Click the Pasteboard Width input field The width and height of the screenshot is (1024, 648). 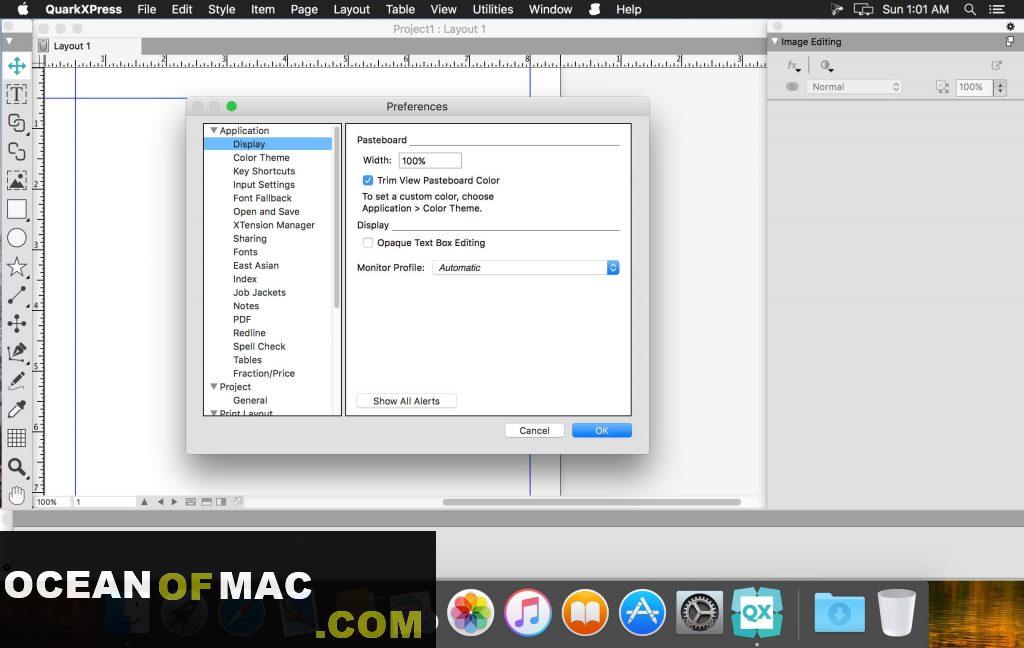point(430,161)
